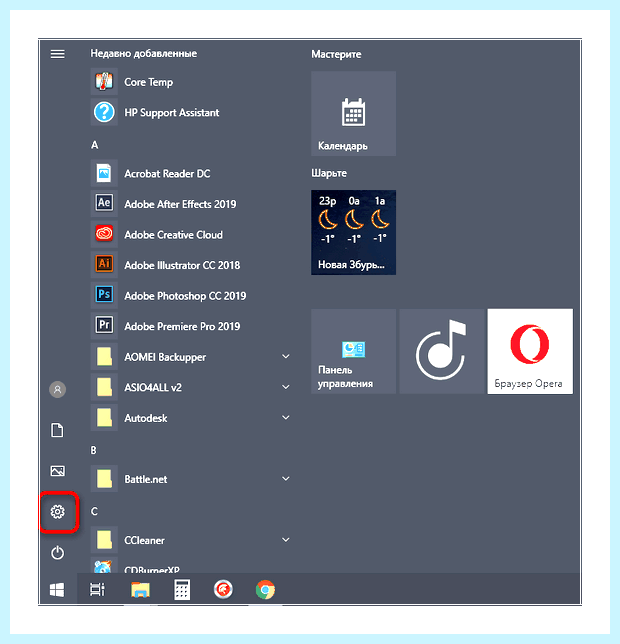Open the Pictures icon in Start sidebar
620x644 pixels.
pos(57,471)
